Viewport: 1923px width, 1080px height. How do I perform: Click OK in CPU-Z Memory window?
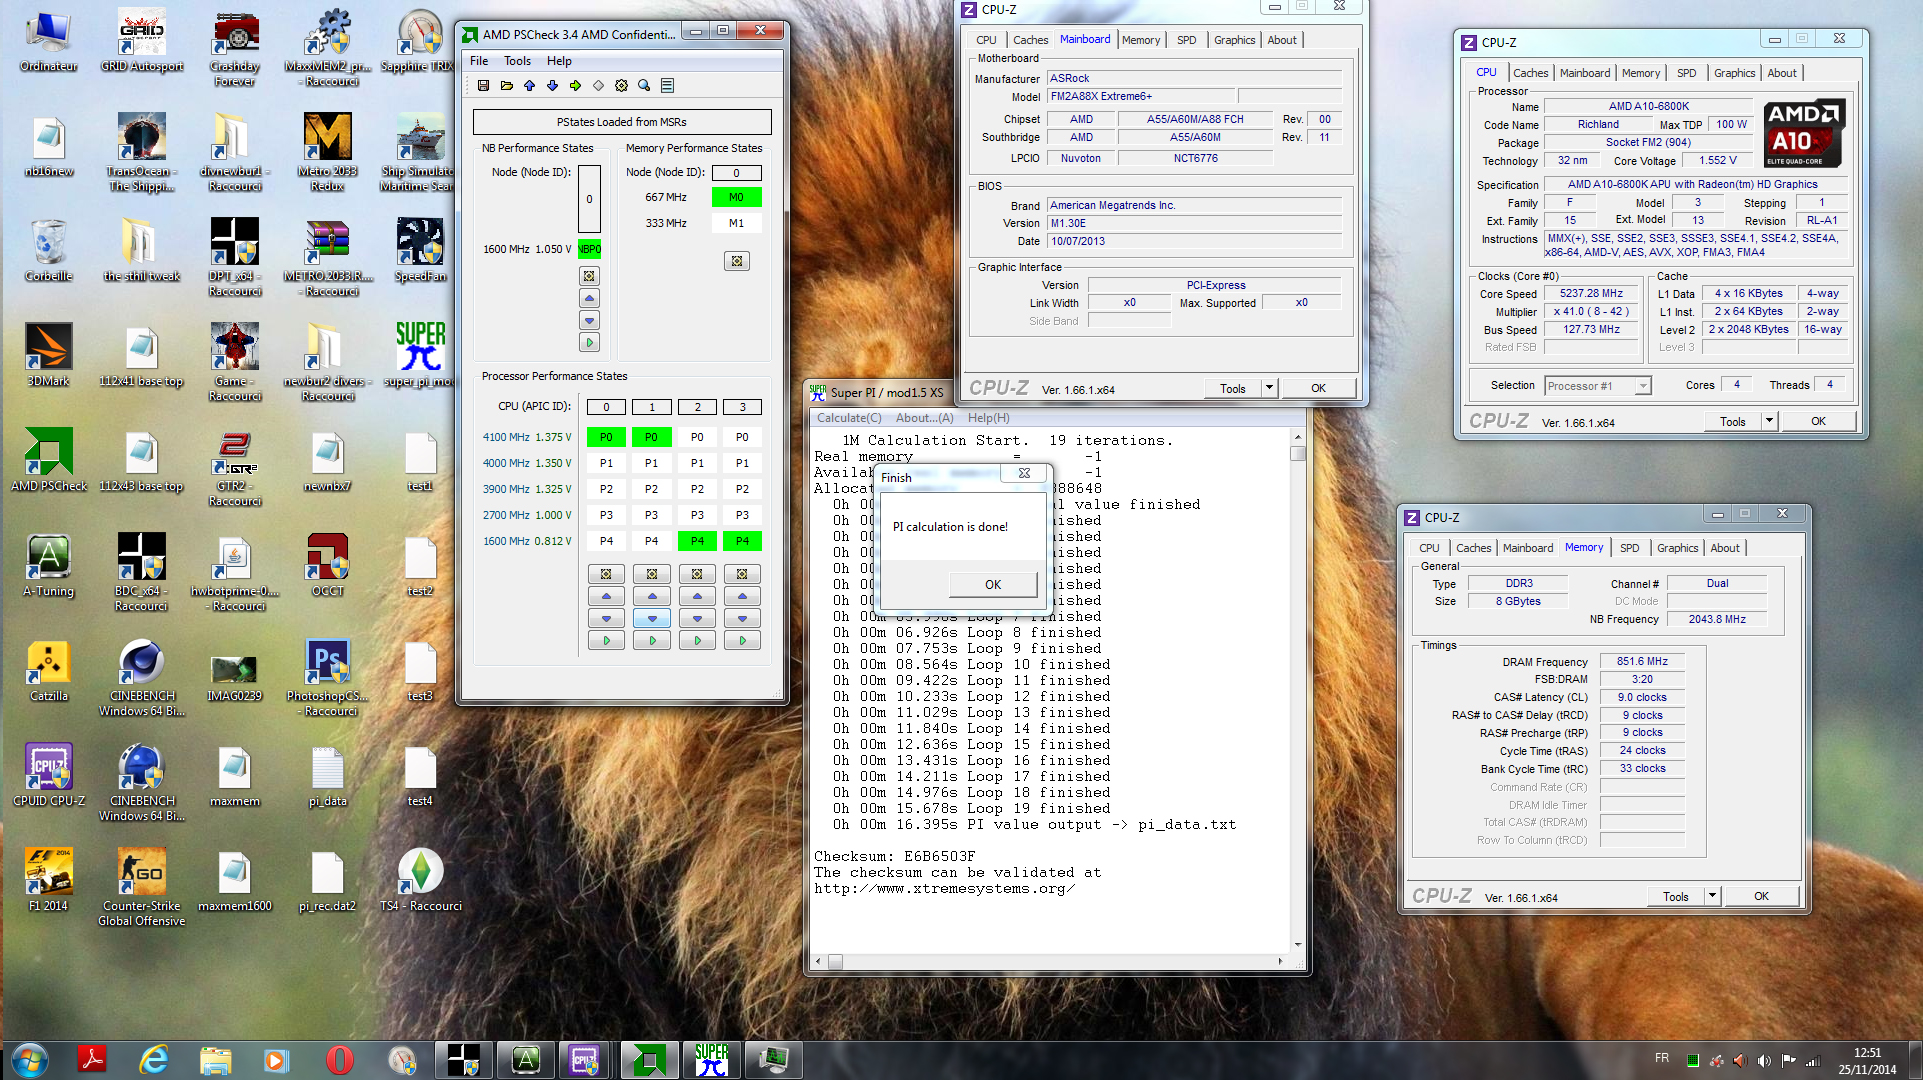[x=1761, y=896]
